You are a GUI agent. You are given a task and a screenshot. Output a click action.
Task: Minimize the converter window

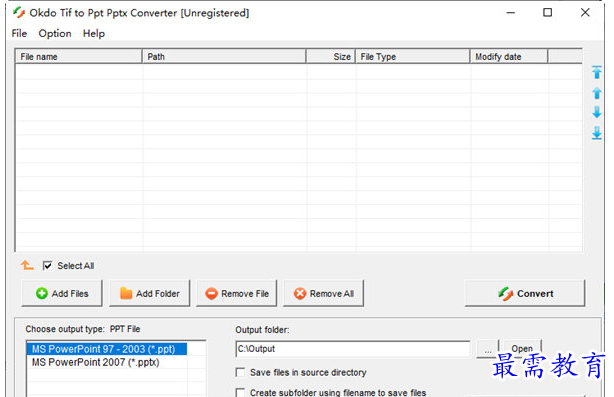click(511, 13)
